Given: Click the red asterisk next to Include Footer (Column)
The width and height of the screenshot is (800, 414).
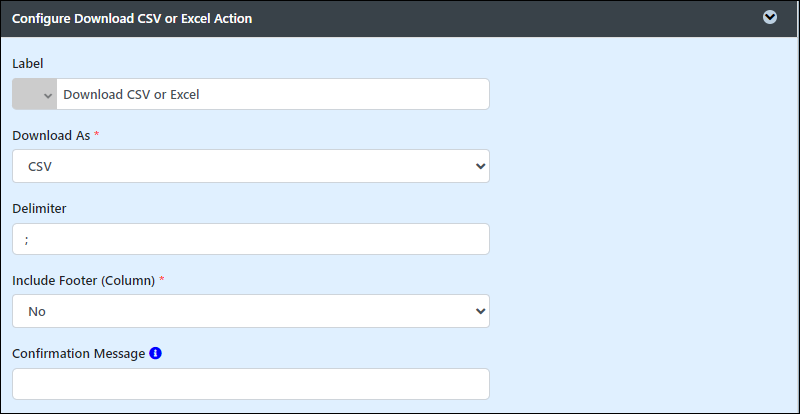Looking at the screenshot, I should point(162,280).
